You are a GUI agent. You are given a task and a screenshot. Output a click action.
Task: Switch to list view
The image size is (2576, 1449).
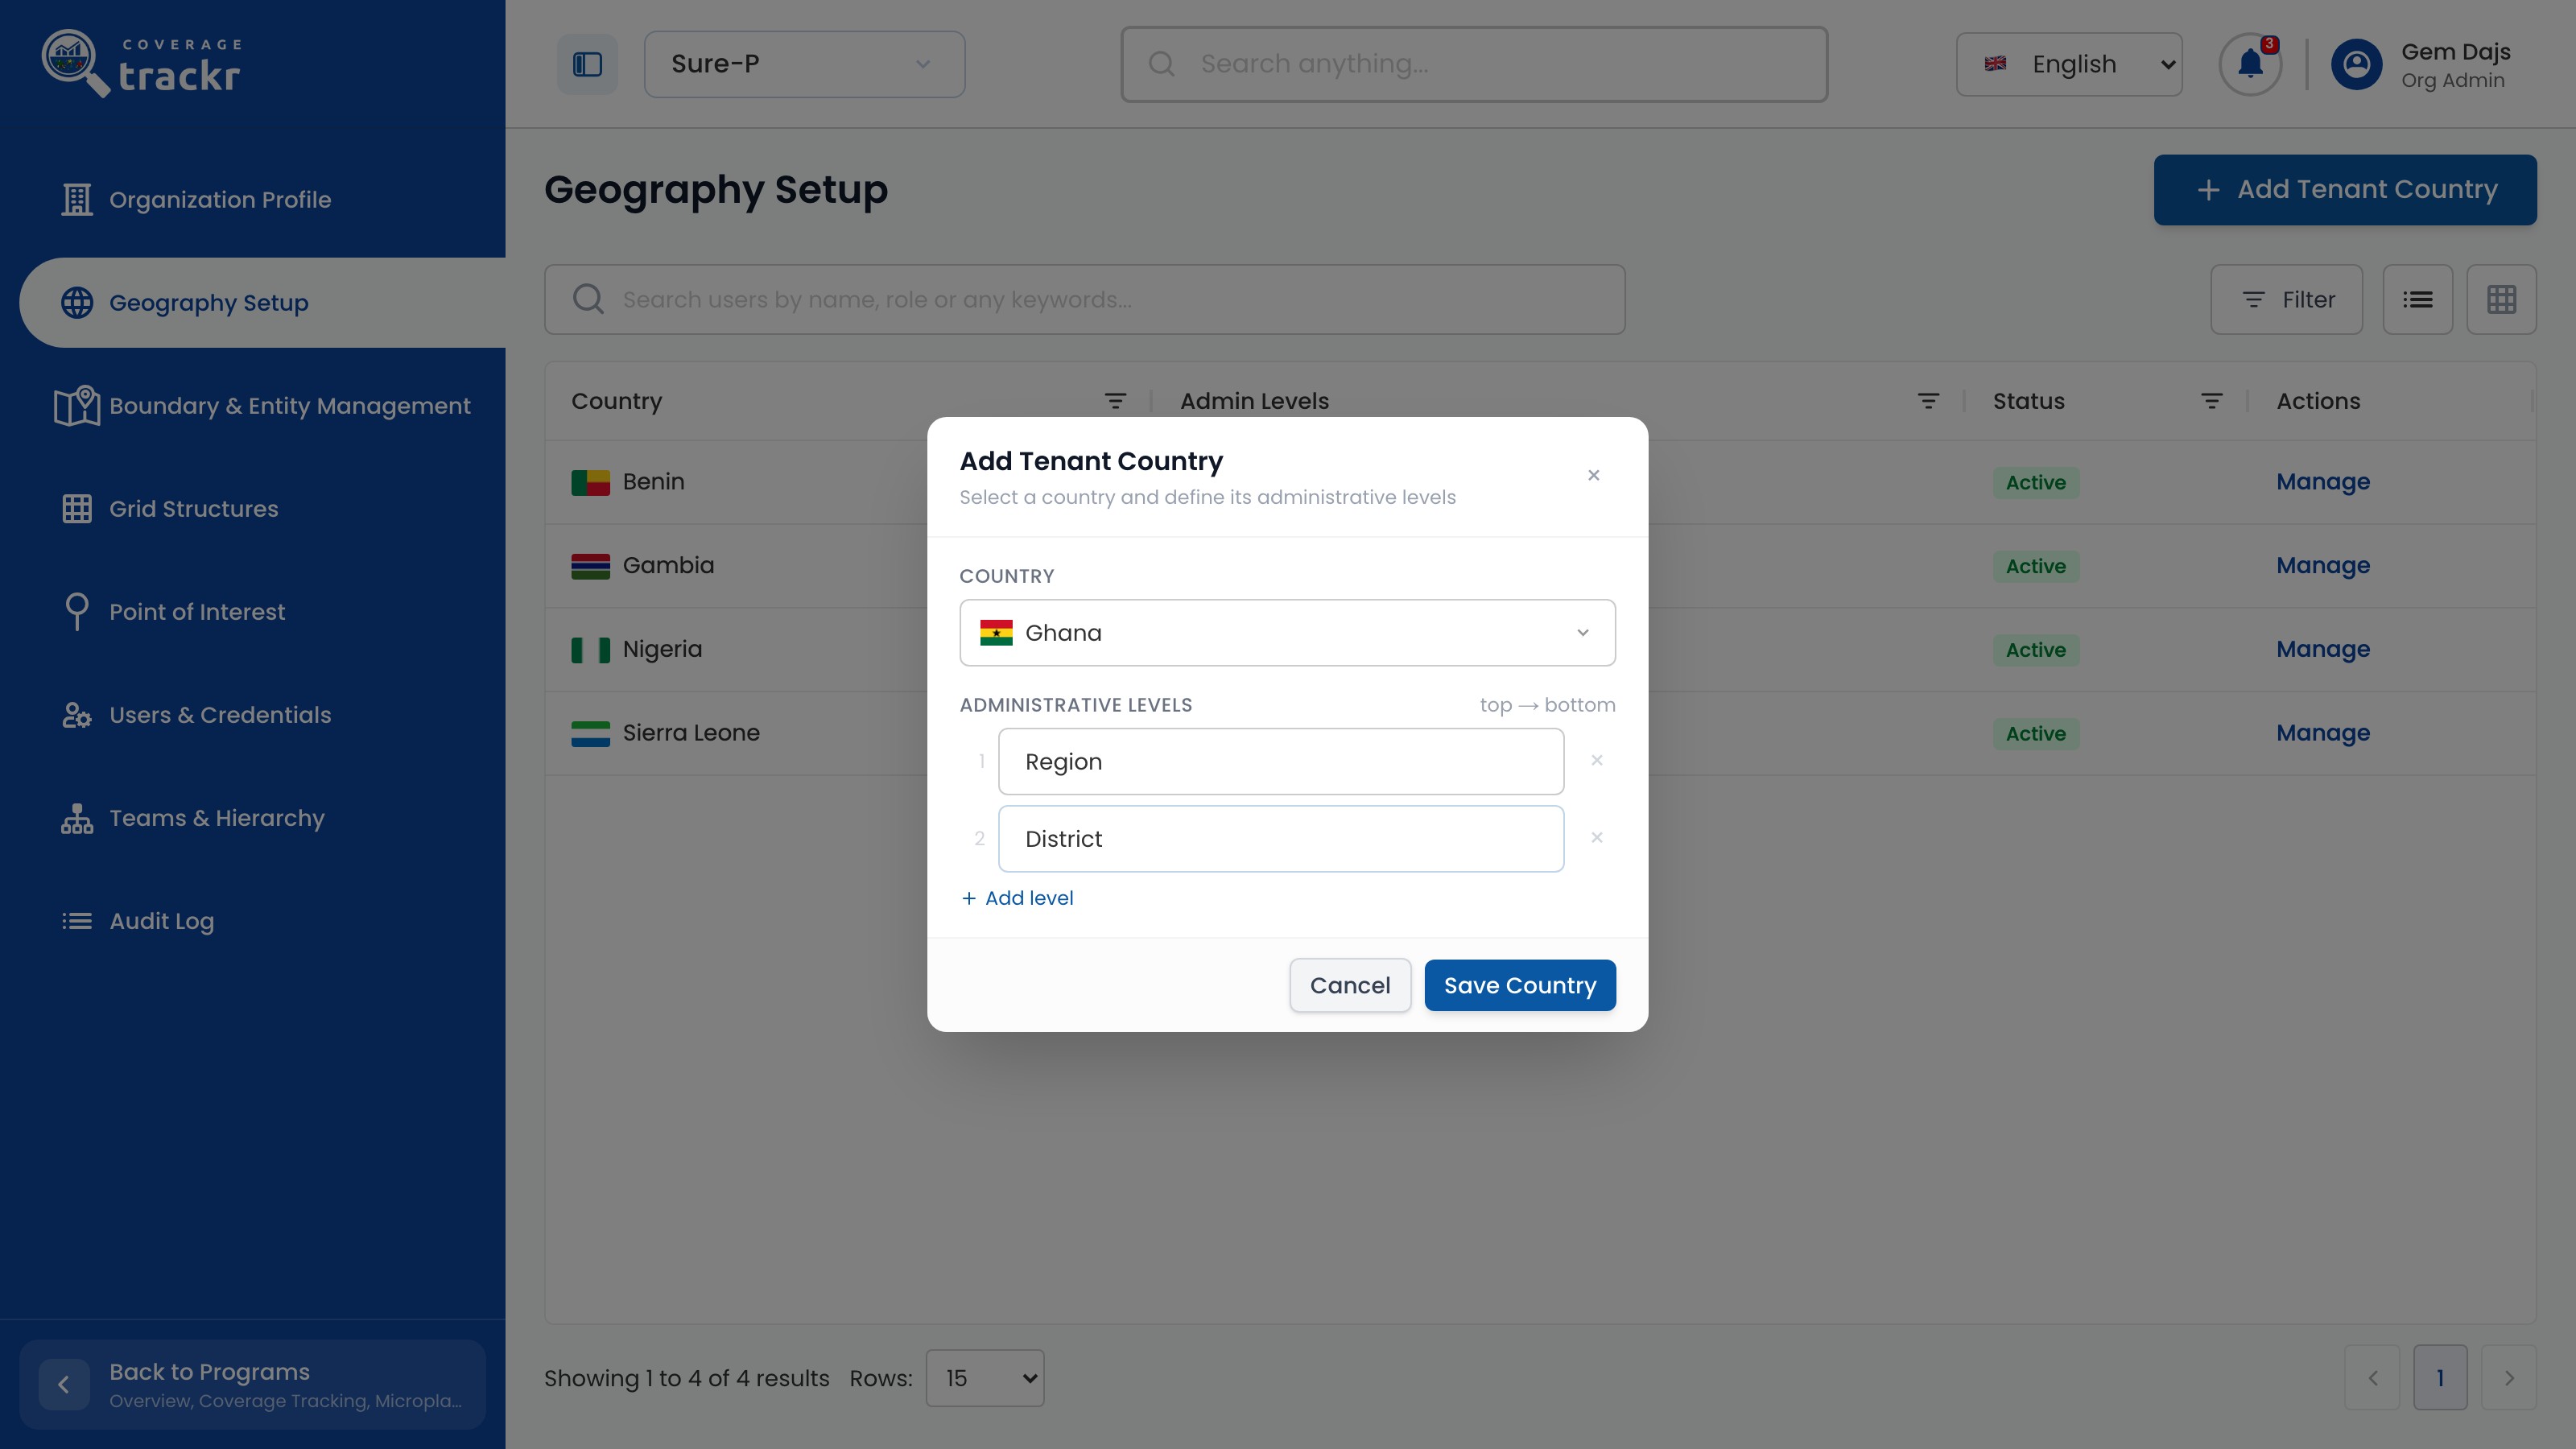tap(2417, 299)
